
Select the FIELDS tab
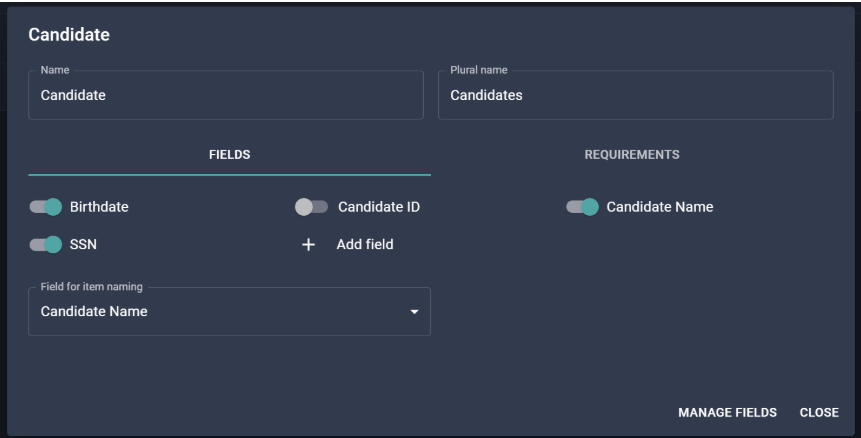click(x=230, y=155)
